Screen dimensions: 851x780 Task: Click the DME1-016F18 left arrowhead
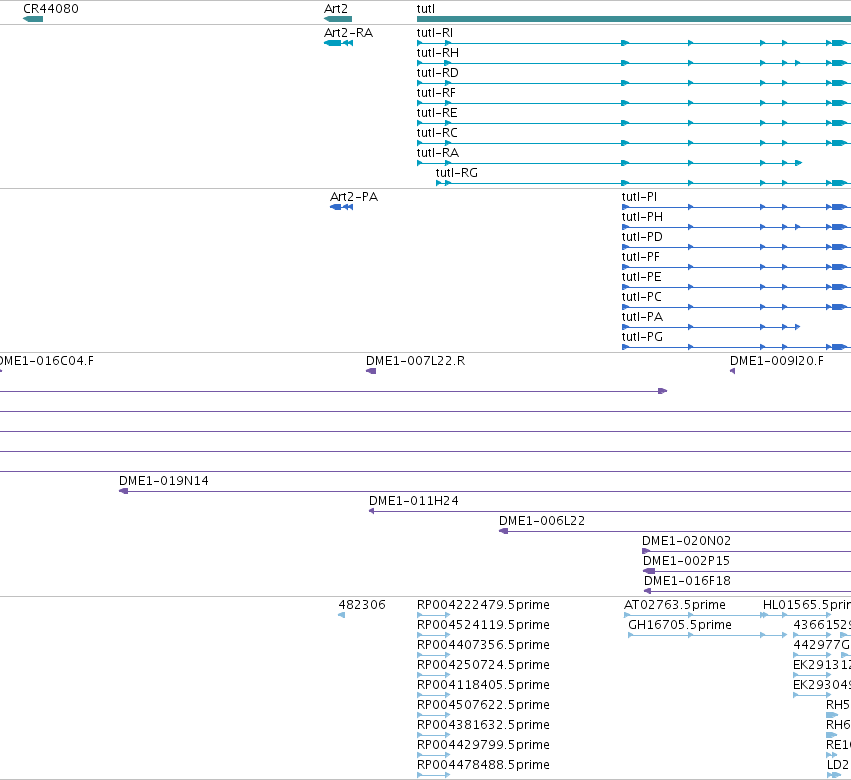pos(647,591)
